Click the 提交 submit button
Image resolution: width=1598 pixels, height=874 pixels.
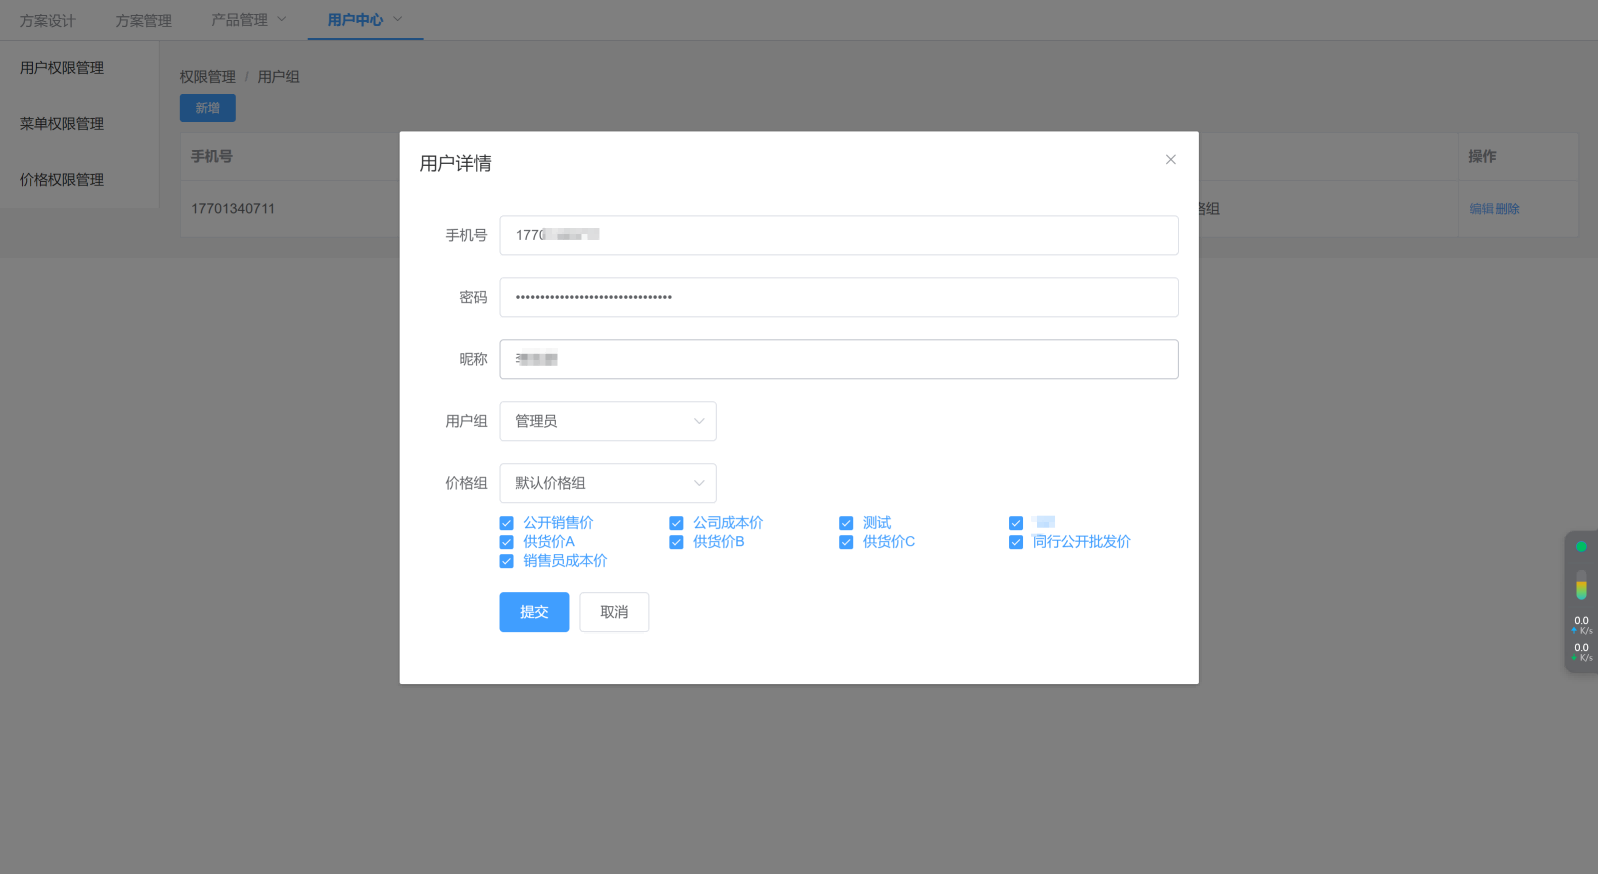click(x=534, y=612)
